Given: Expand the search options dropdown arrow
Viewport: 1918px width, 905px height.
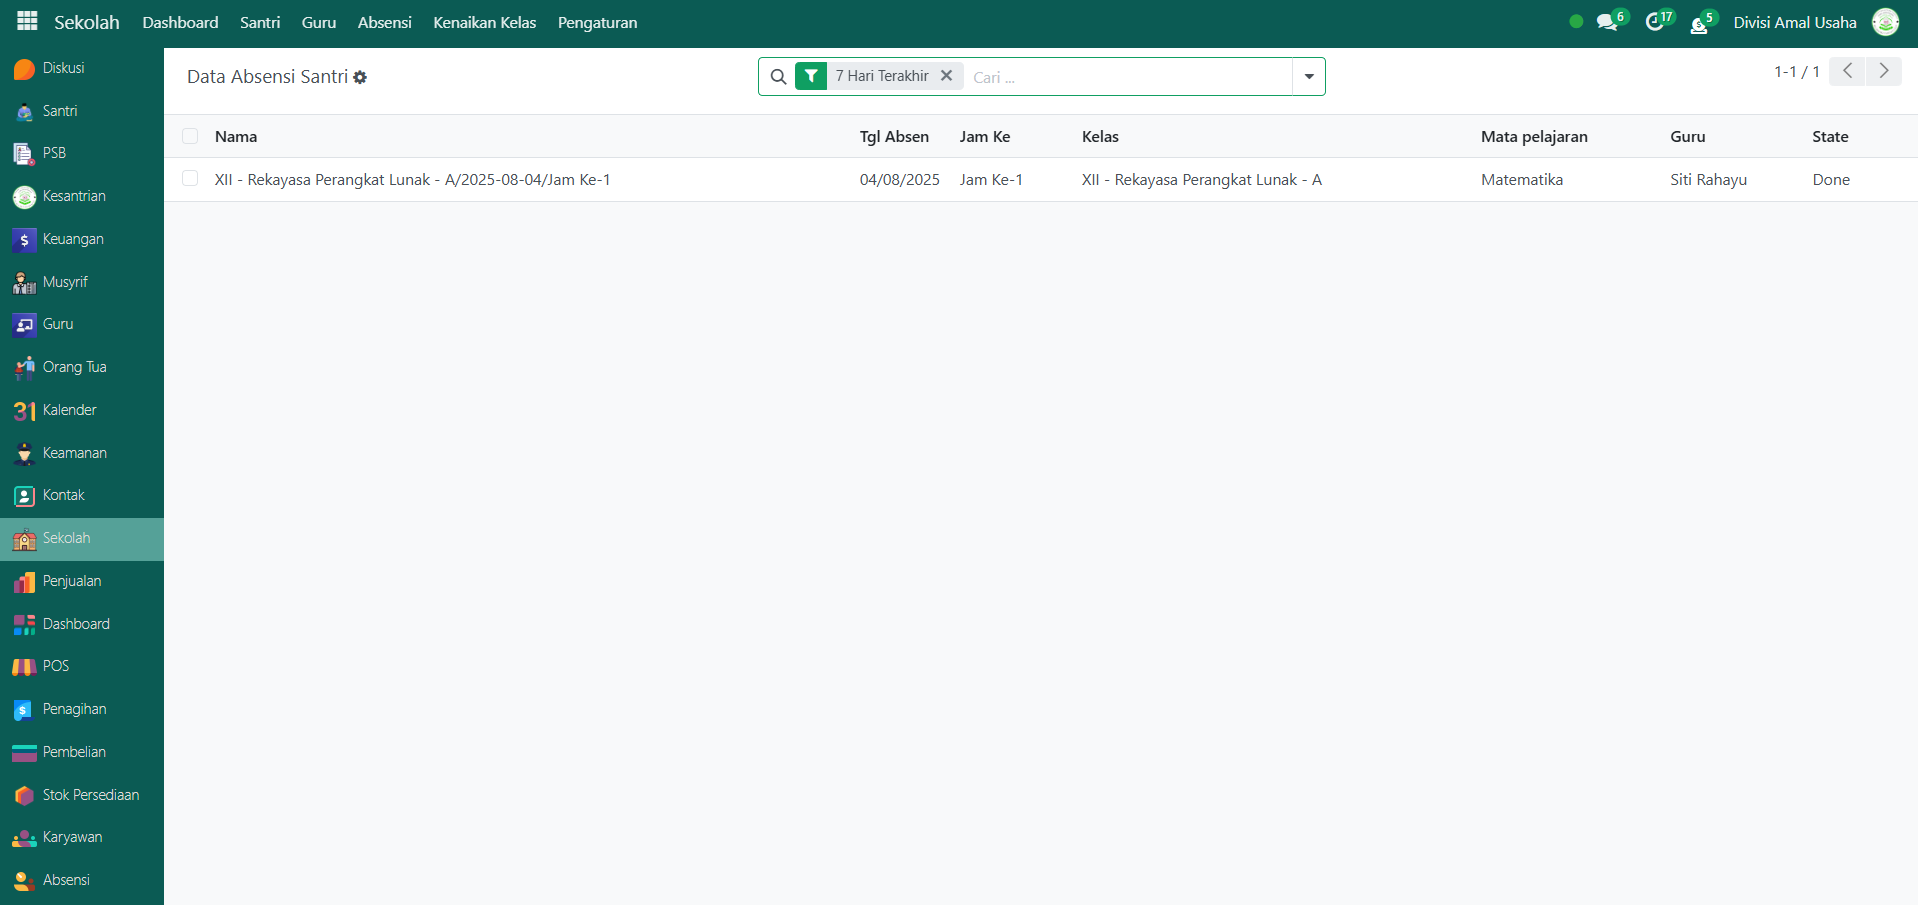Looking at the screenshot, I should (x=1308, y=77).
